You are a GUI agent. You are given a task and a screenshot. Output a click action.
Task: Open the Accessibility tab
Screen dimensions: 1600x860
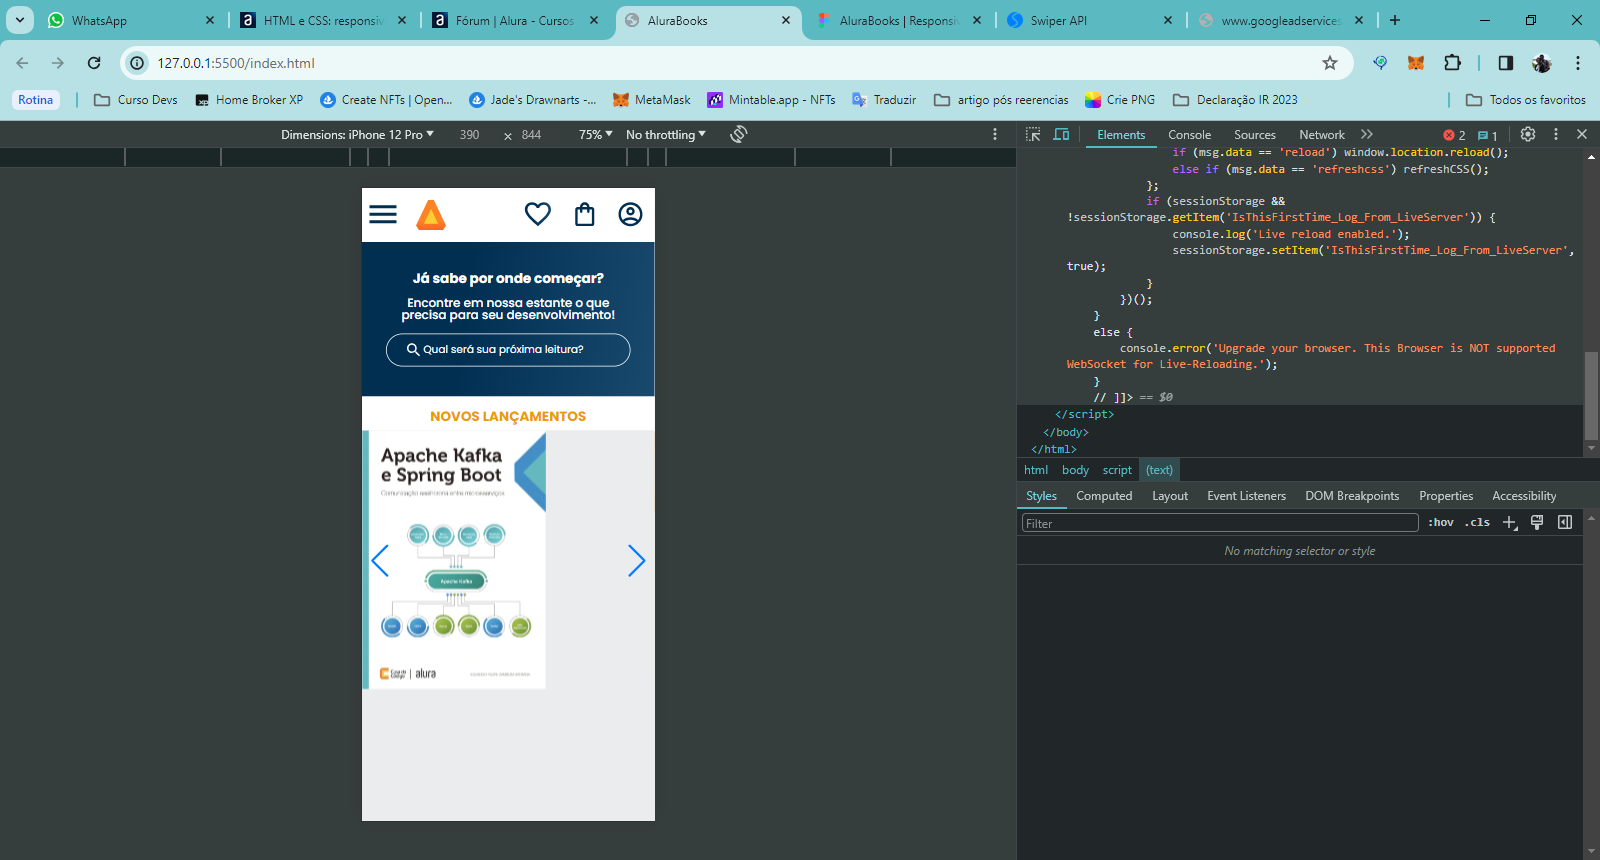pyautogui.click(x=1524, y=496)
